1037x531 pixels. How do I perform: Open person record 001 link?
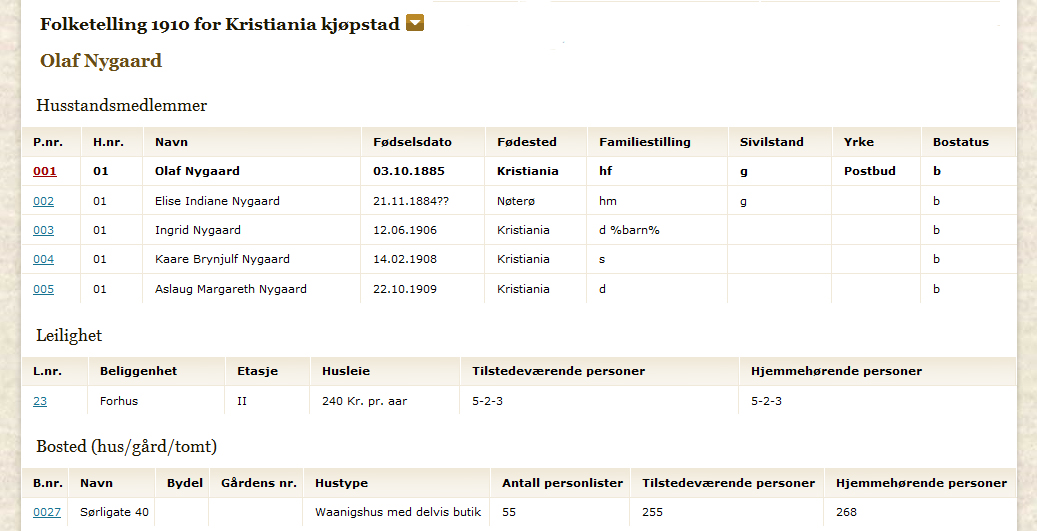[x=45, y=171]
